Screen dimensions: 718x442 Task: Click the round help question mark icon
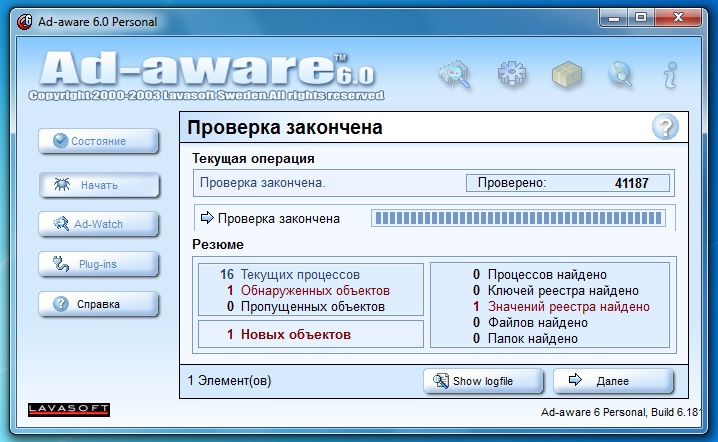tap(665, 127)
